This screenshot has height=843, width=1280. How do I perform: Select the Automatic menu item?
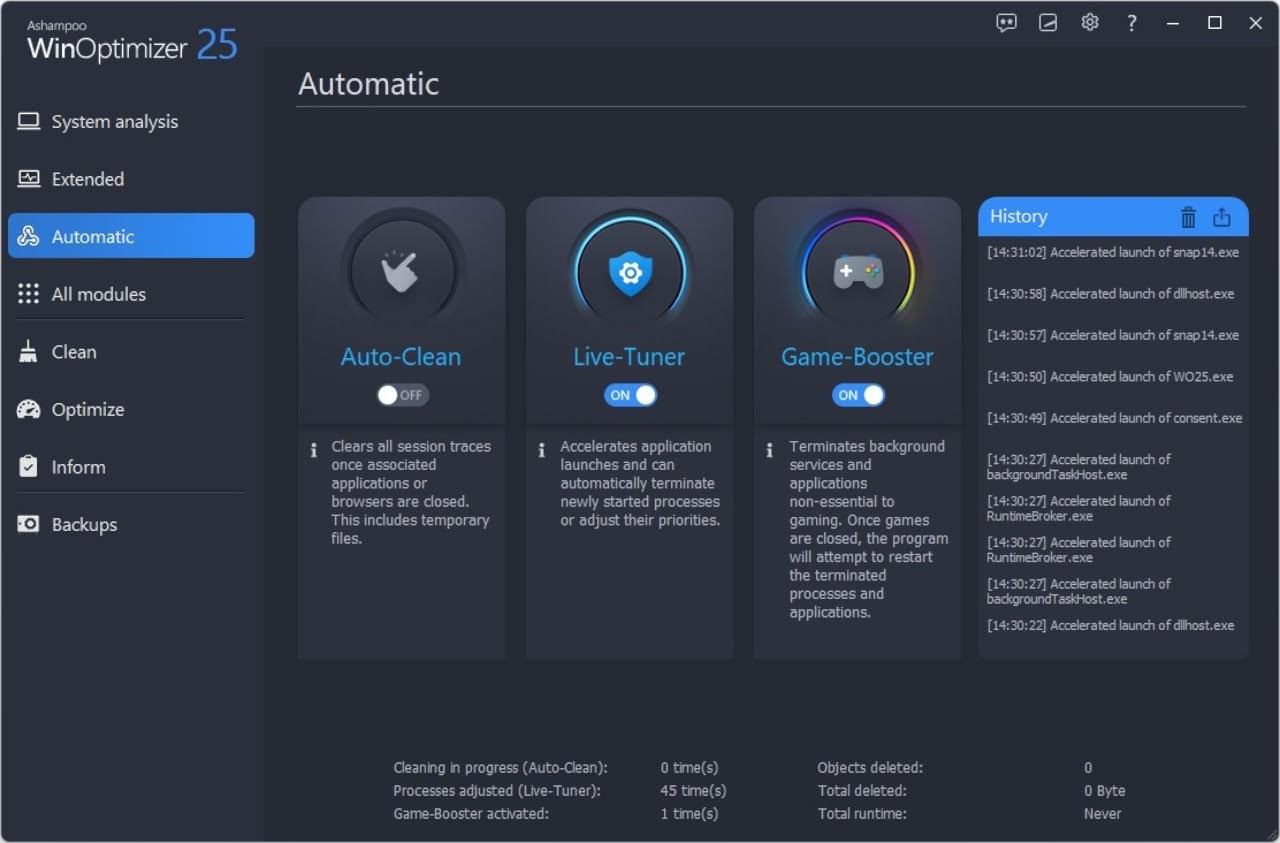pyautogui.click(x=131, y=236)
